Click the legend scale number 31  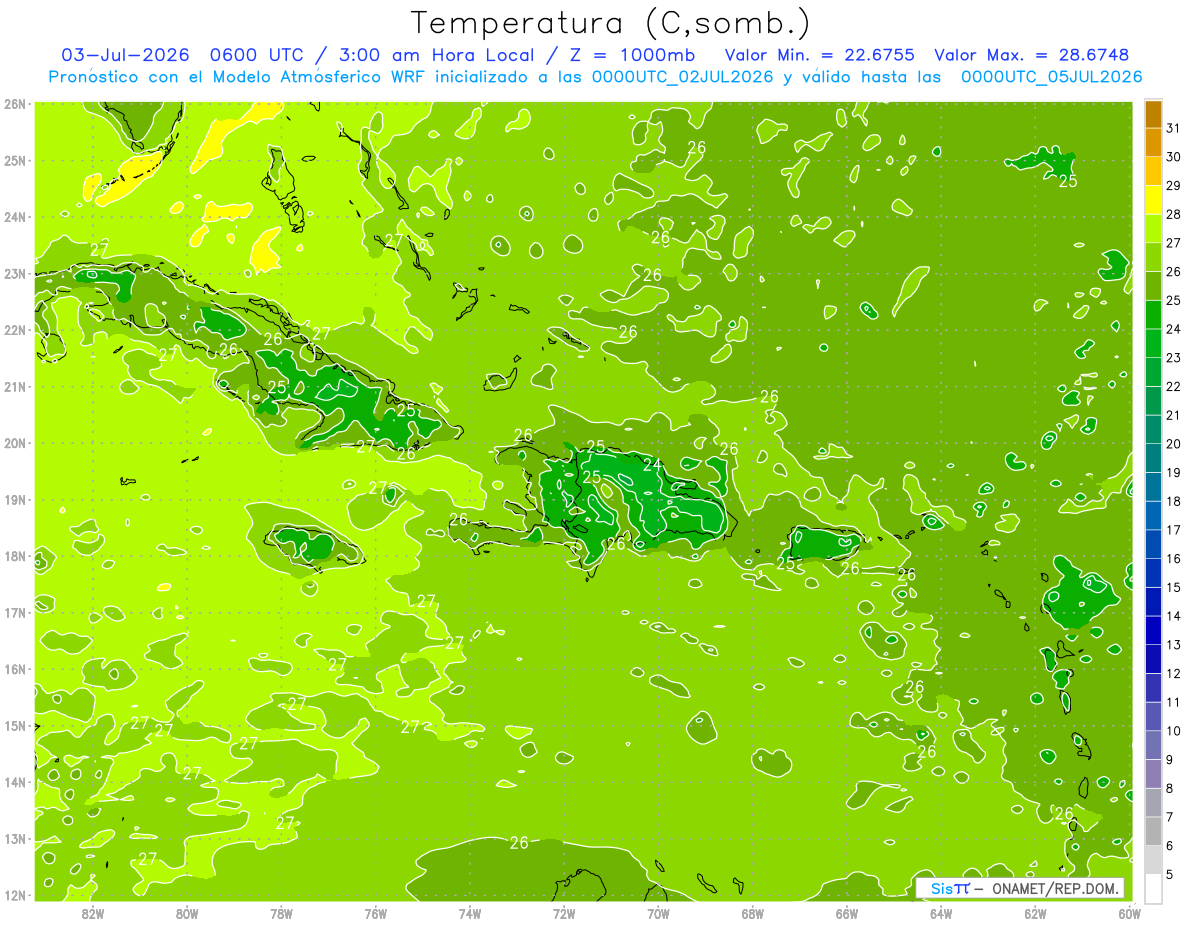[x=1173, y=128]
